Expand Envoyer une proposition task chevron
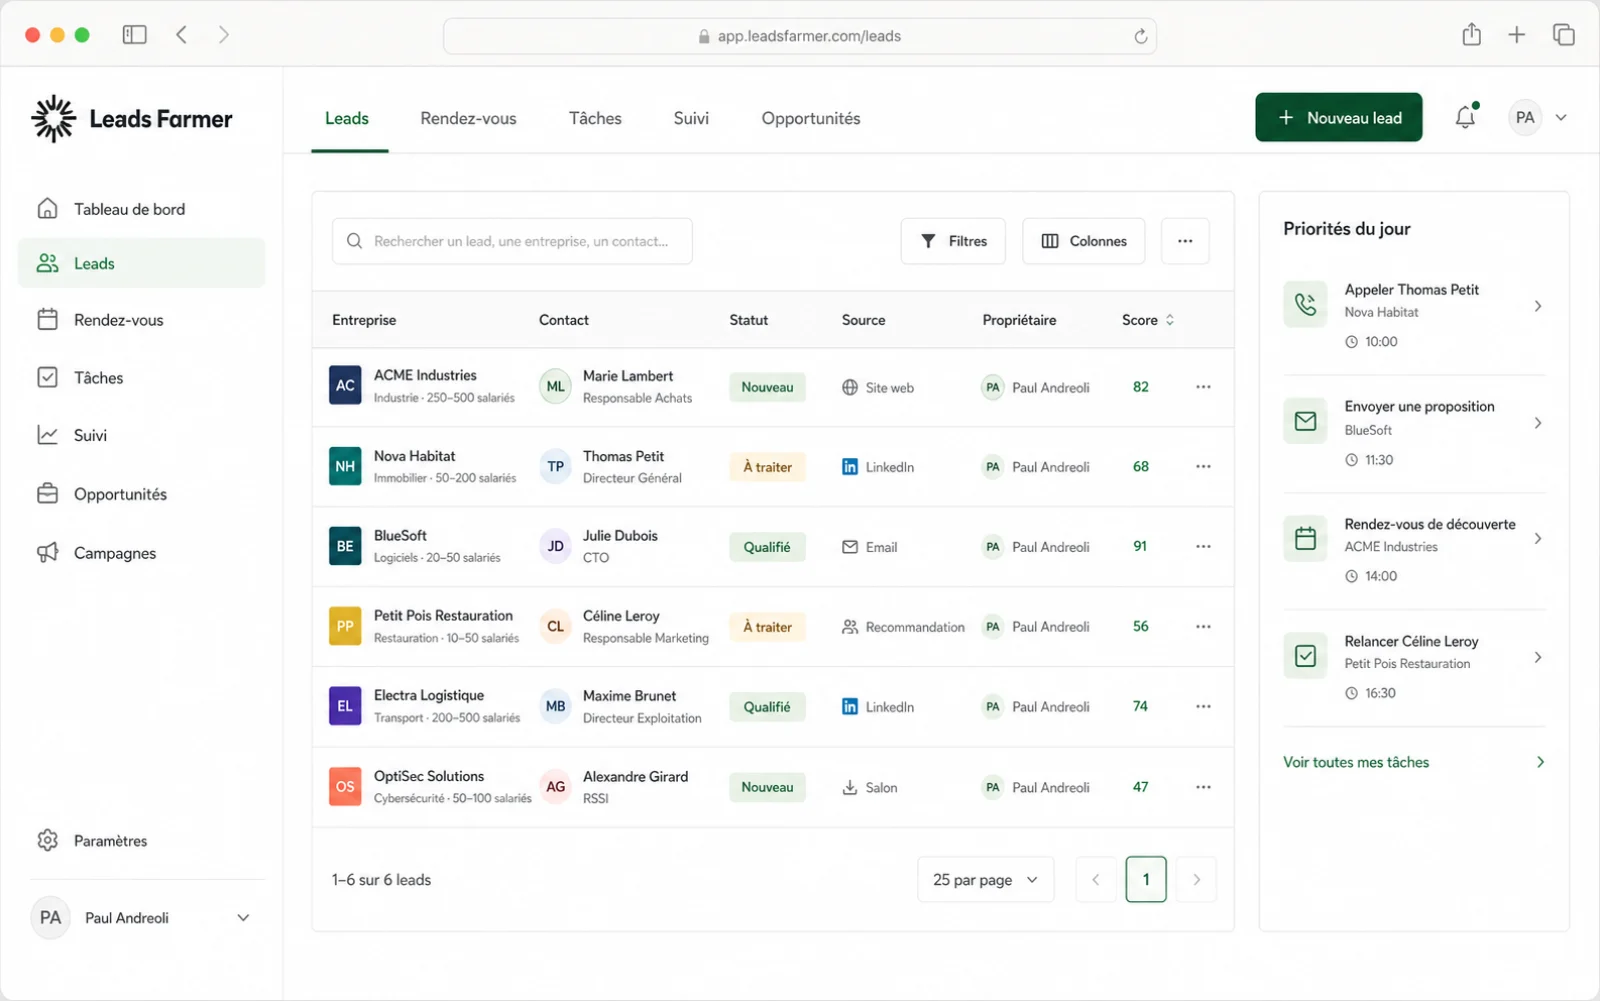This screenshot has height=1001, width=1600. pos(1538,423)
